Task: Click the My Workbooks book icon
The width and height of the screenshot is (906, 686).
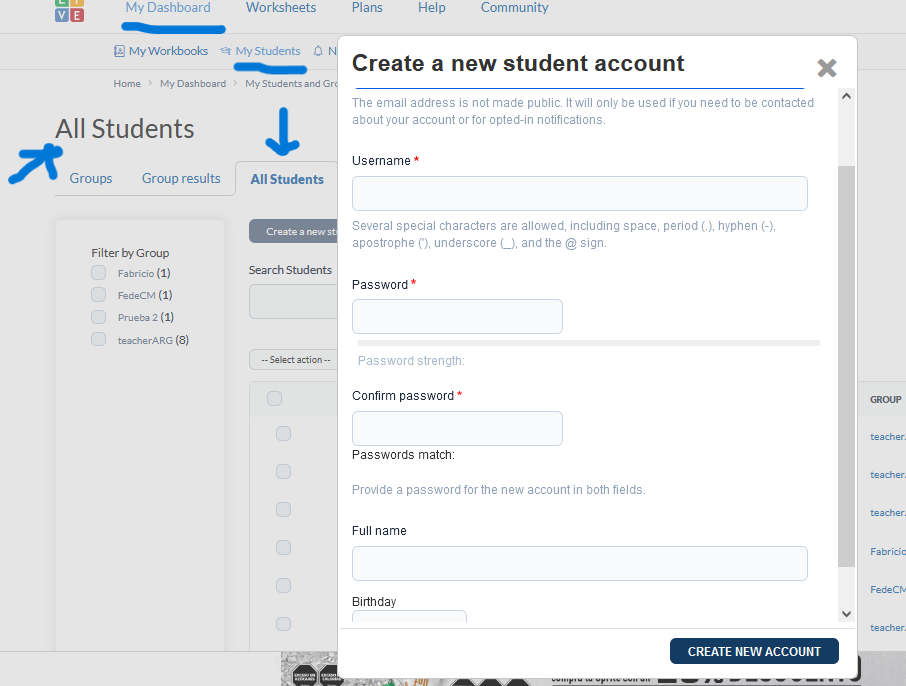Action: point(120,51)
